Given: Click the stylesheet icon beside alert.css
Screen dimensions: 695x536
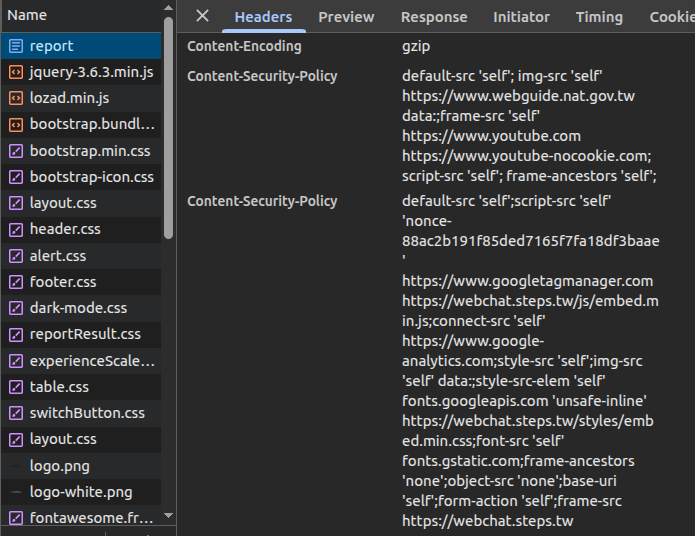Looking at the screenshot, I should pyautogui.click(x=16, y=256).
